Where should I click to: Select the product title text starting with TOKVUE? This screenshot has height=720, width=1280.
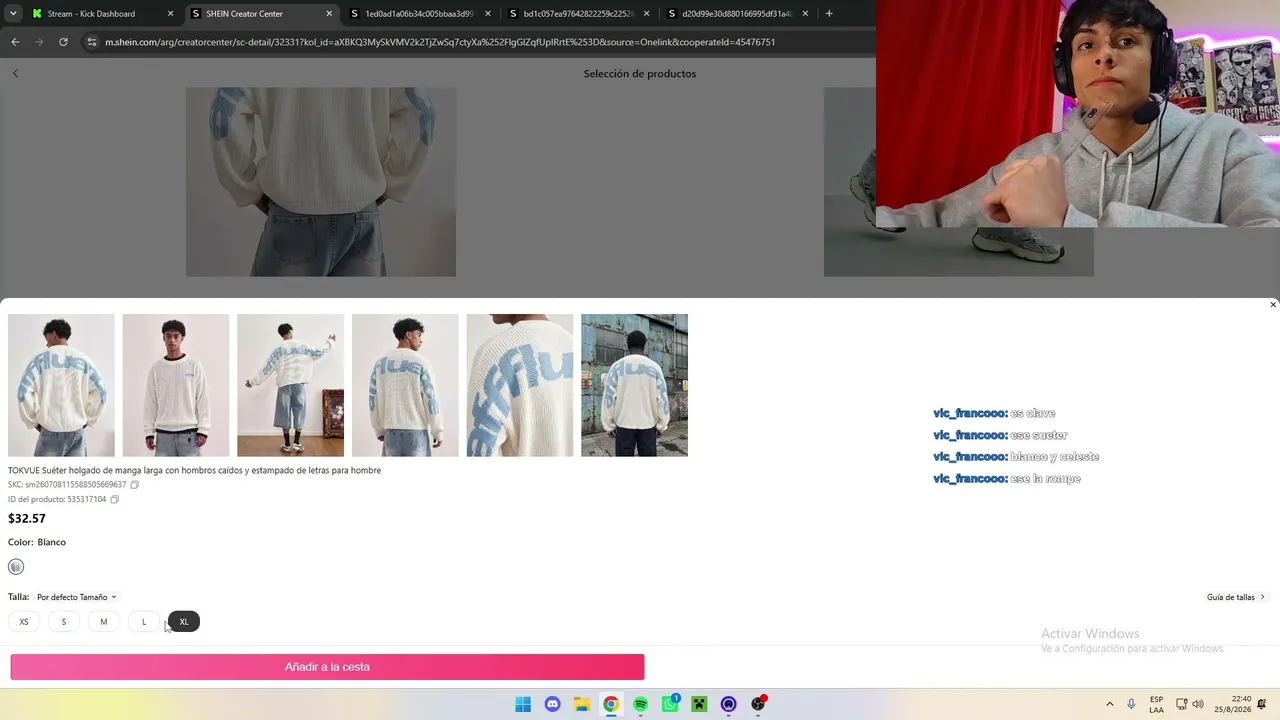[x=194, y=470]
